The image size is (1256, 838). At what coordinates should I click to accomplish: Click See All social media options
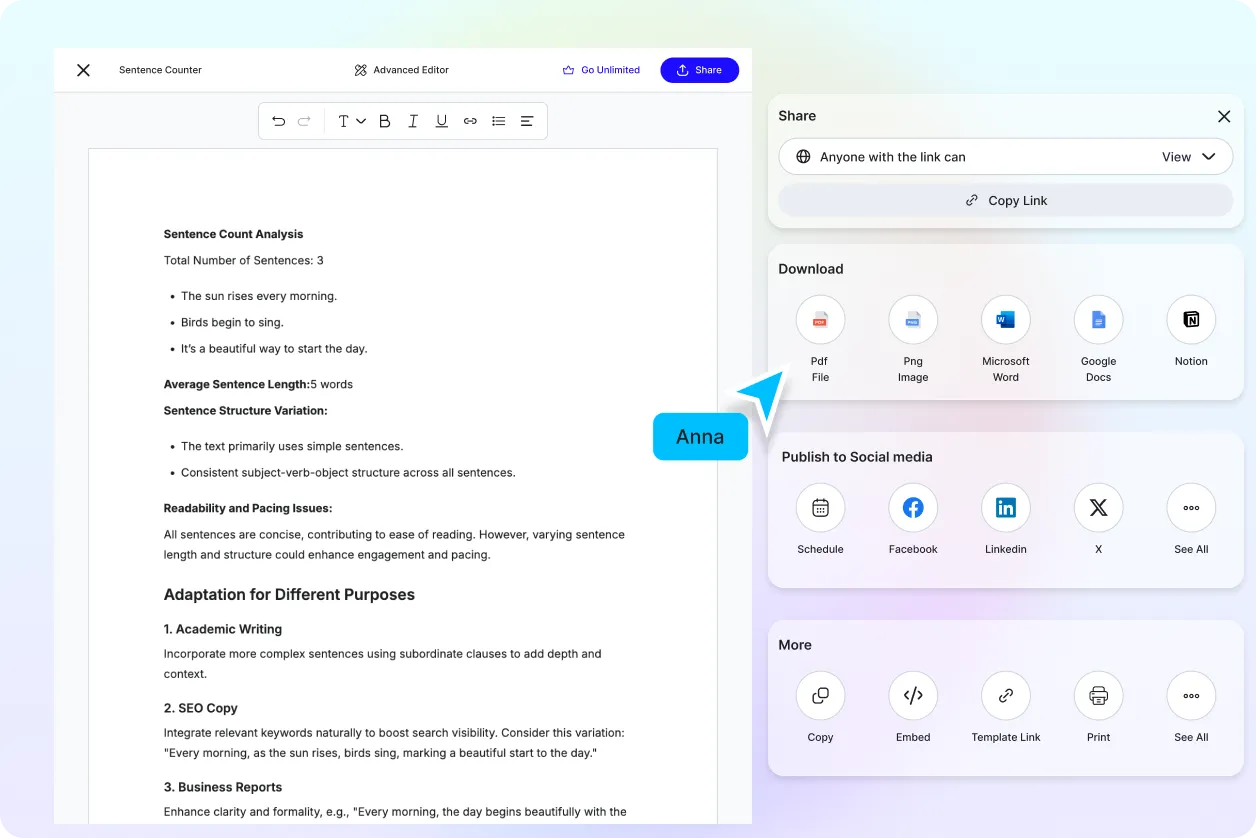(1190, 507)
